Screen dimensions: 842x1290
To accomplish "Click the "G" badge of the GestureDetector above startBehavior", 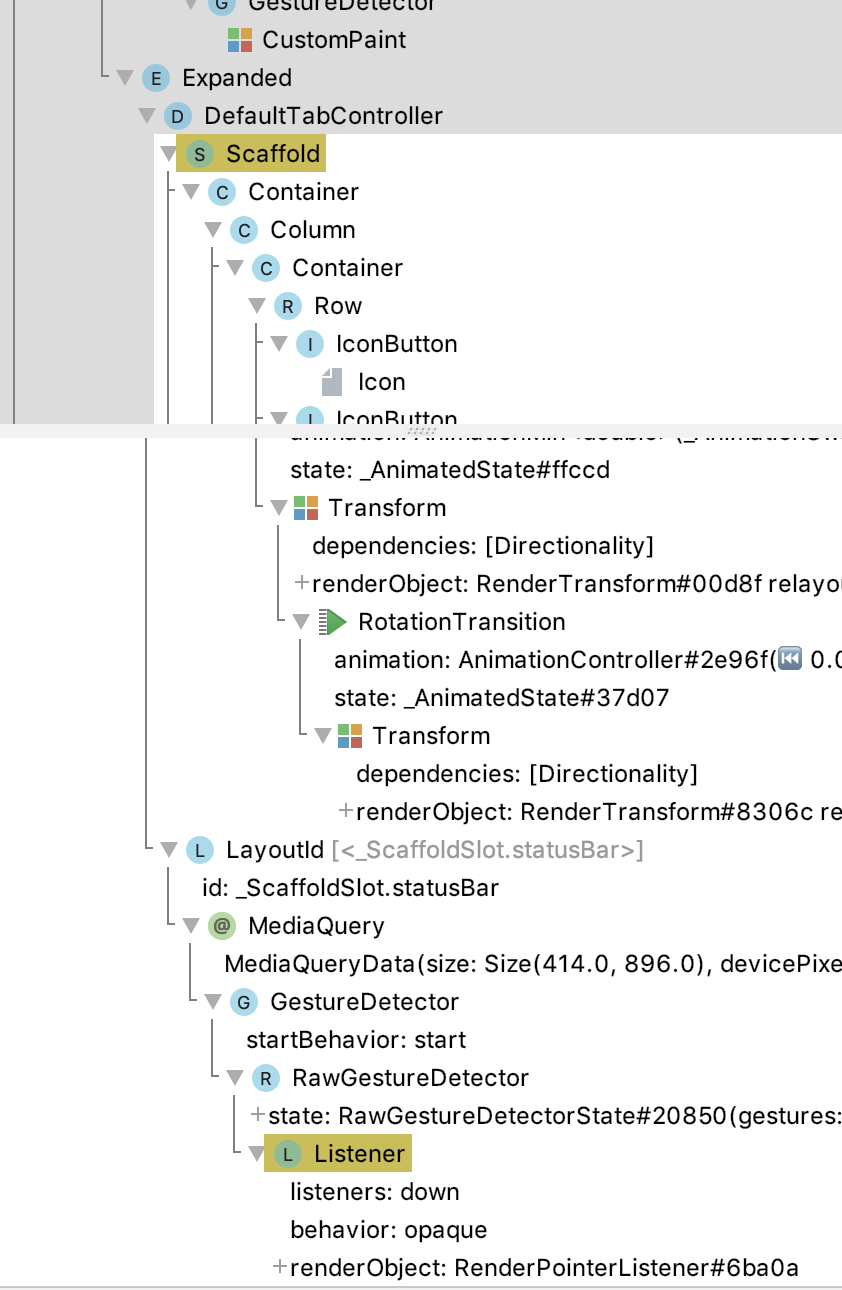I will pyautogui.click(x=244, y=1002).
